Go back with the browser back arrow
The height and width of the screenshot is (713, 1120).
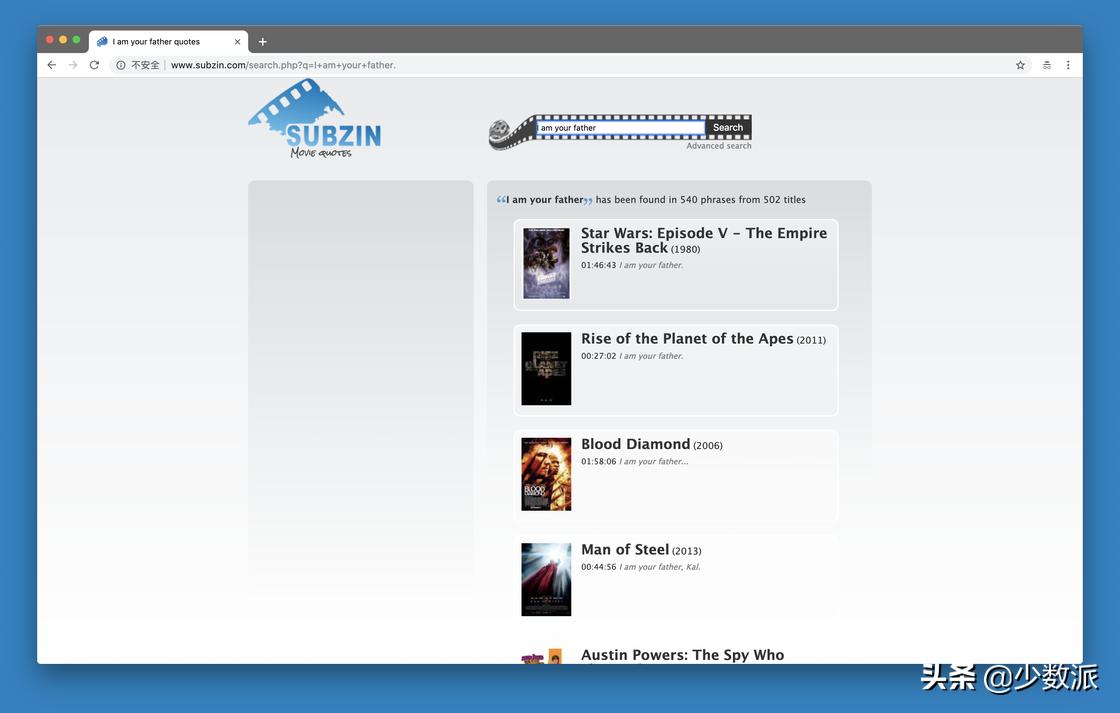[51, 65]
